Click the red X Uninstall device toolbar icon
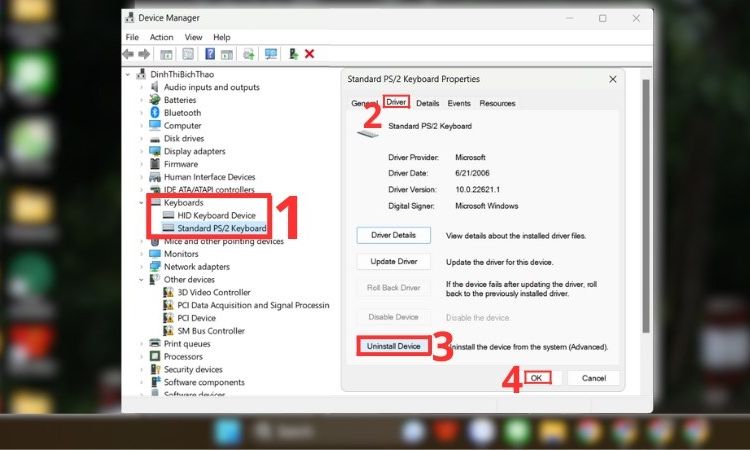Image resolution: width=750 pixels, height=450 pixels. 309,54
